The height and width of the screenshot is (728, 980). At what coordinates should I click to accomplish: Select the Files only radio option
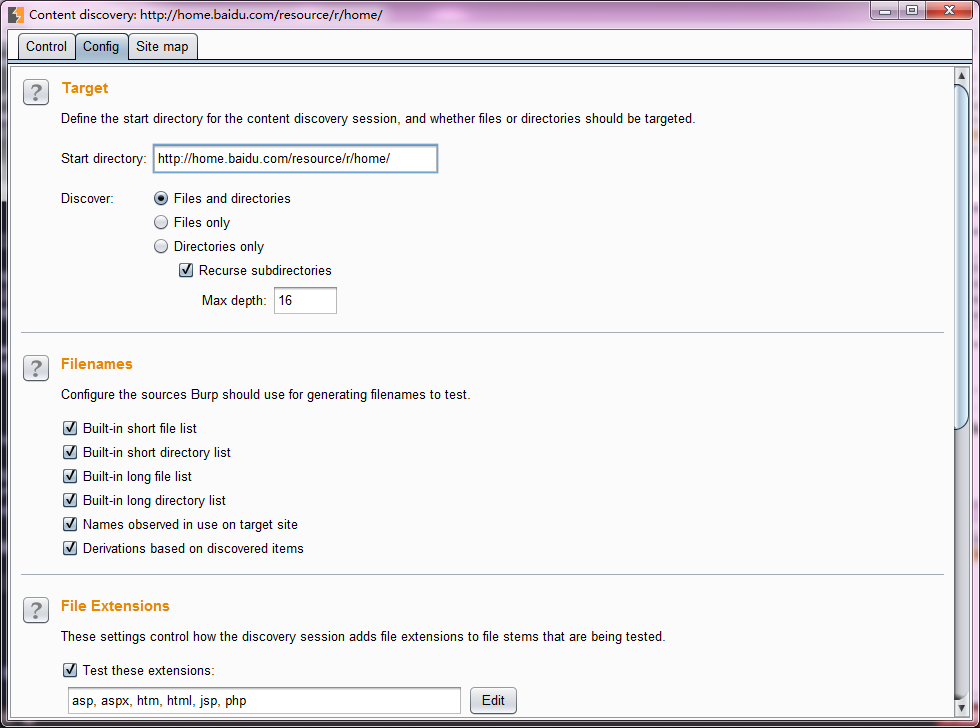[161, 223]
